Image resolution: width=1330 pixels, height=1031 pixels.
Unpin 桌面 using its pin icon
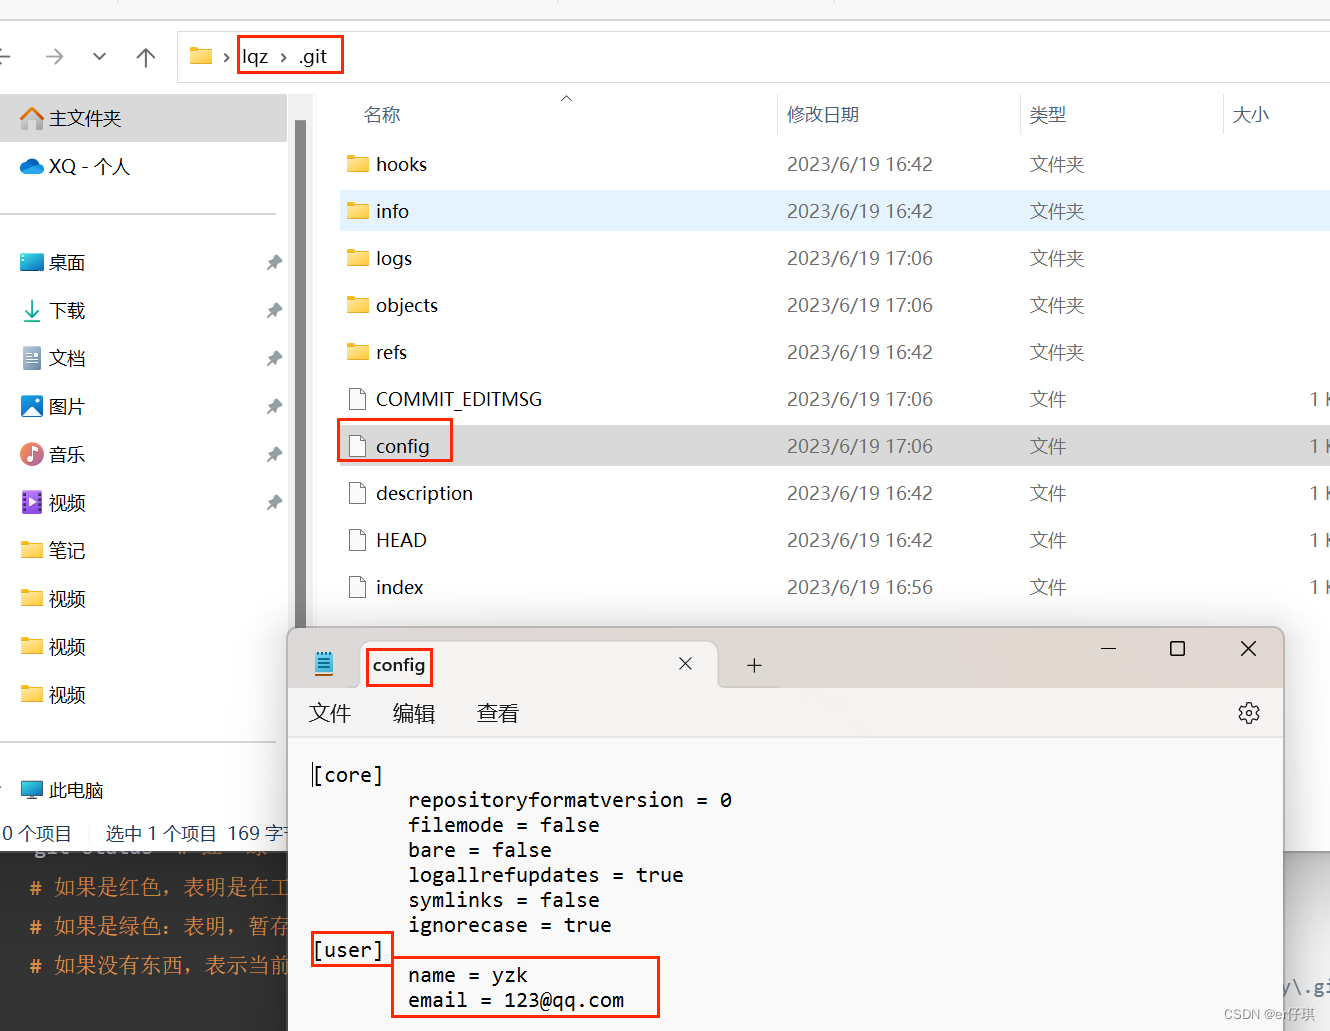pyautogui.click(x=274, y=262)
